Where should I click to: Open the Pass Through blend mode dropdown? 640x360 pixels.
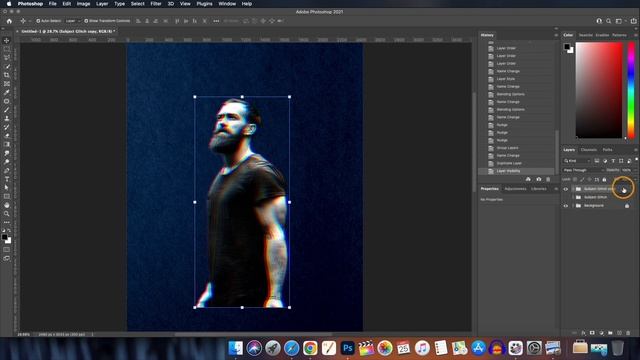[x=583, y=170]
